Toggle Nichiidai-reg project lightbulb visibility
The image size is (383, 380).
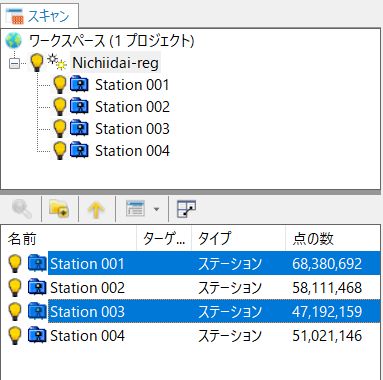[x=37, y=63]
